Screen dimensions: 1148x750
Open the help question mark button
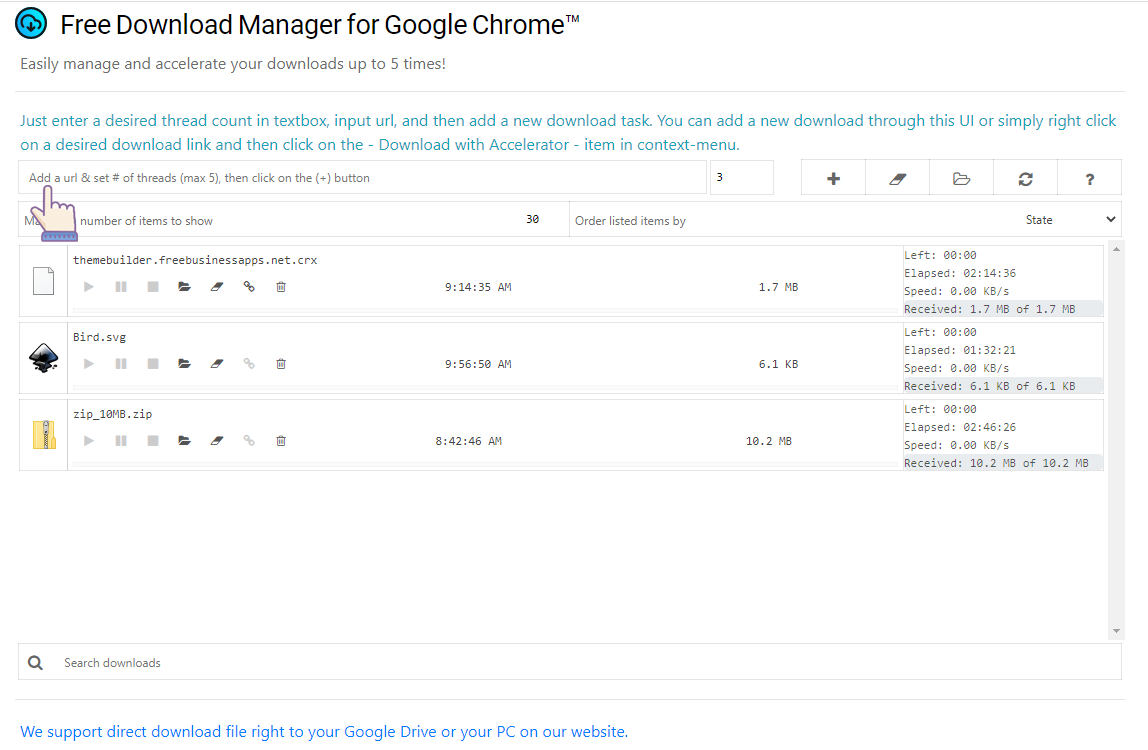(x=1089, y=178)
